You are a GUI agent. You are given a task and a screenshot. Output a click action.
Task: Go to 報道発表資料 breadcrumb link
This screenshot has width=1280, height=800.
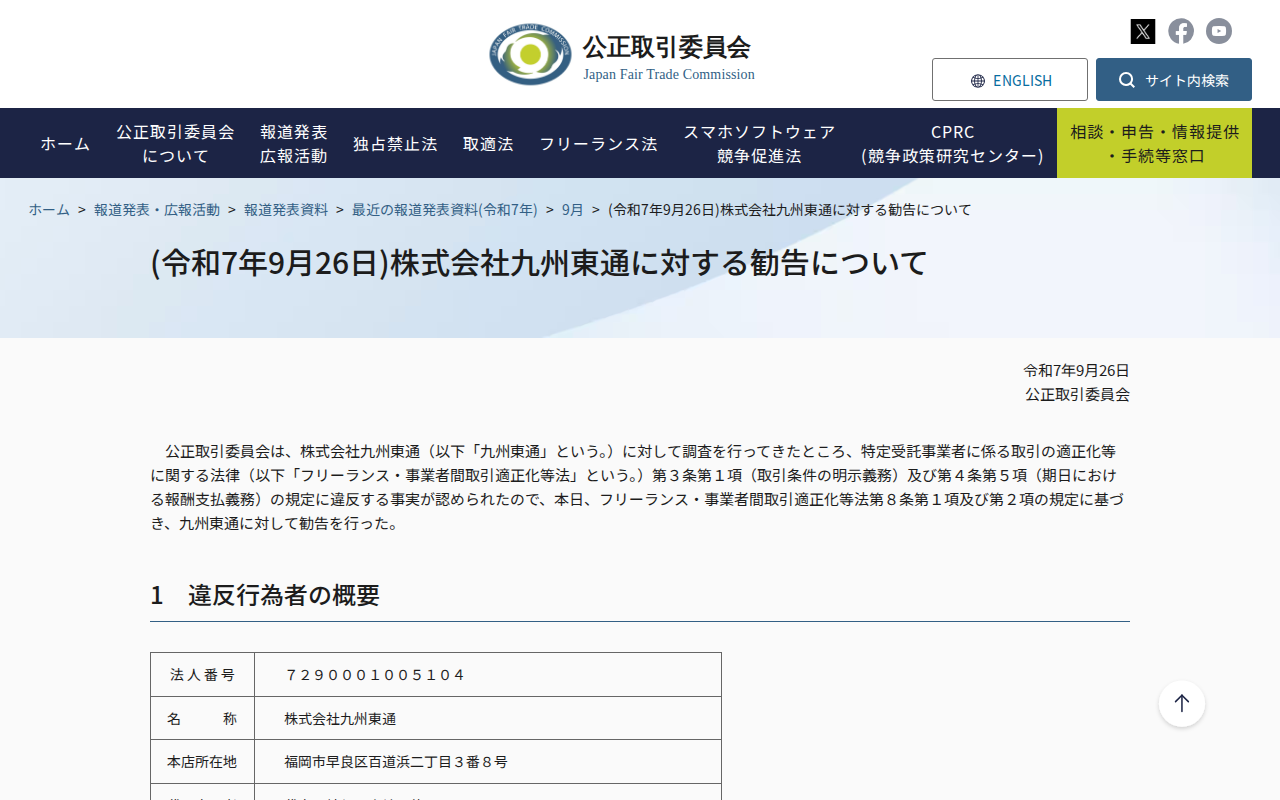point(286,210)
